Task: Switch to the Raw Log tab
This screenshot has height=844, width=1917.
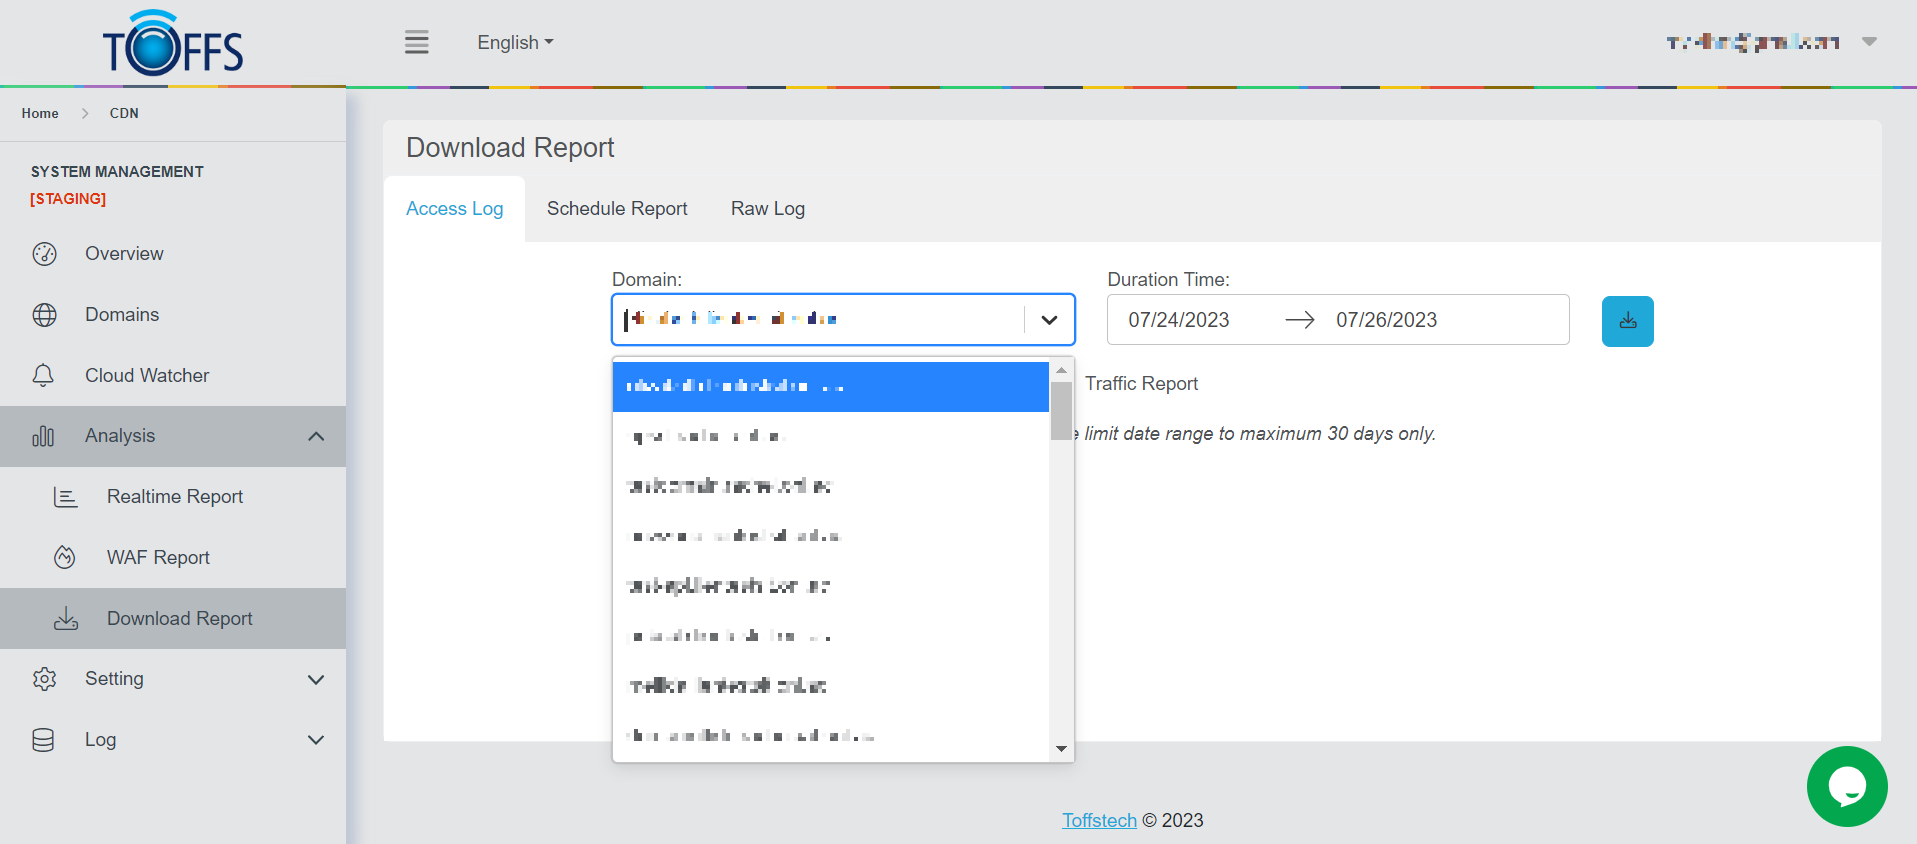Action: 767,209
